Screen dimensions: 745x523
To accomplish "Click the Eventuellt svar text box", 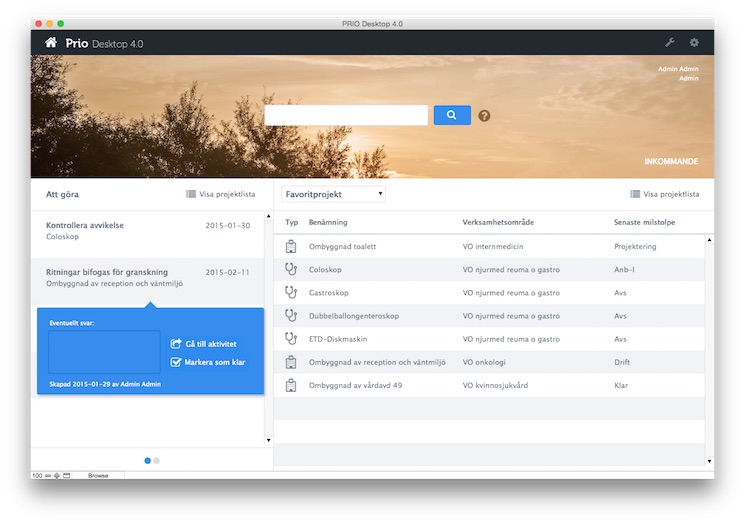I will pos(104,352).
